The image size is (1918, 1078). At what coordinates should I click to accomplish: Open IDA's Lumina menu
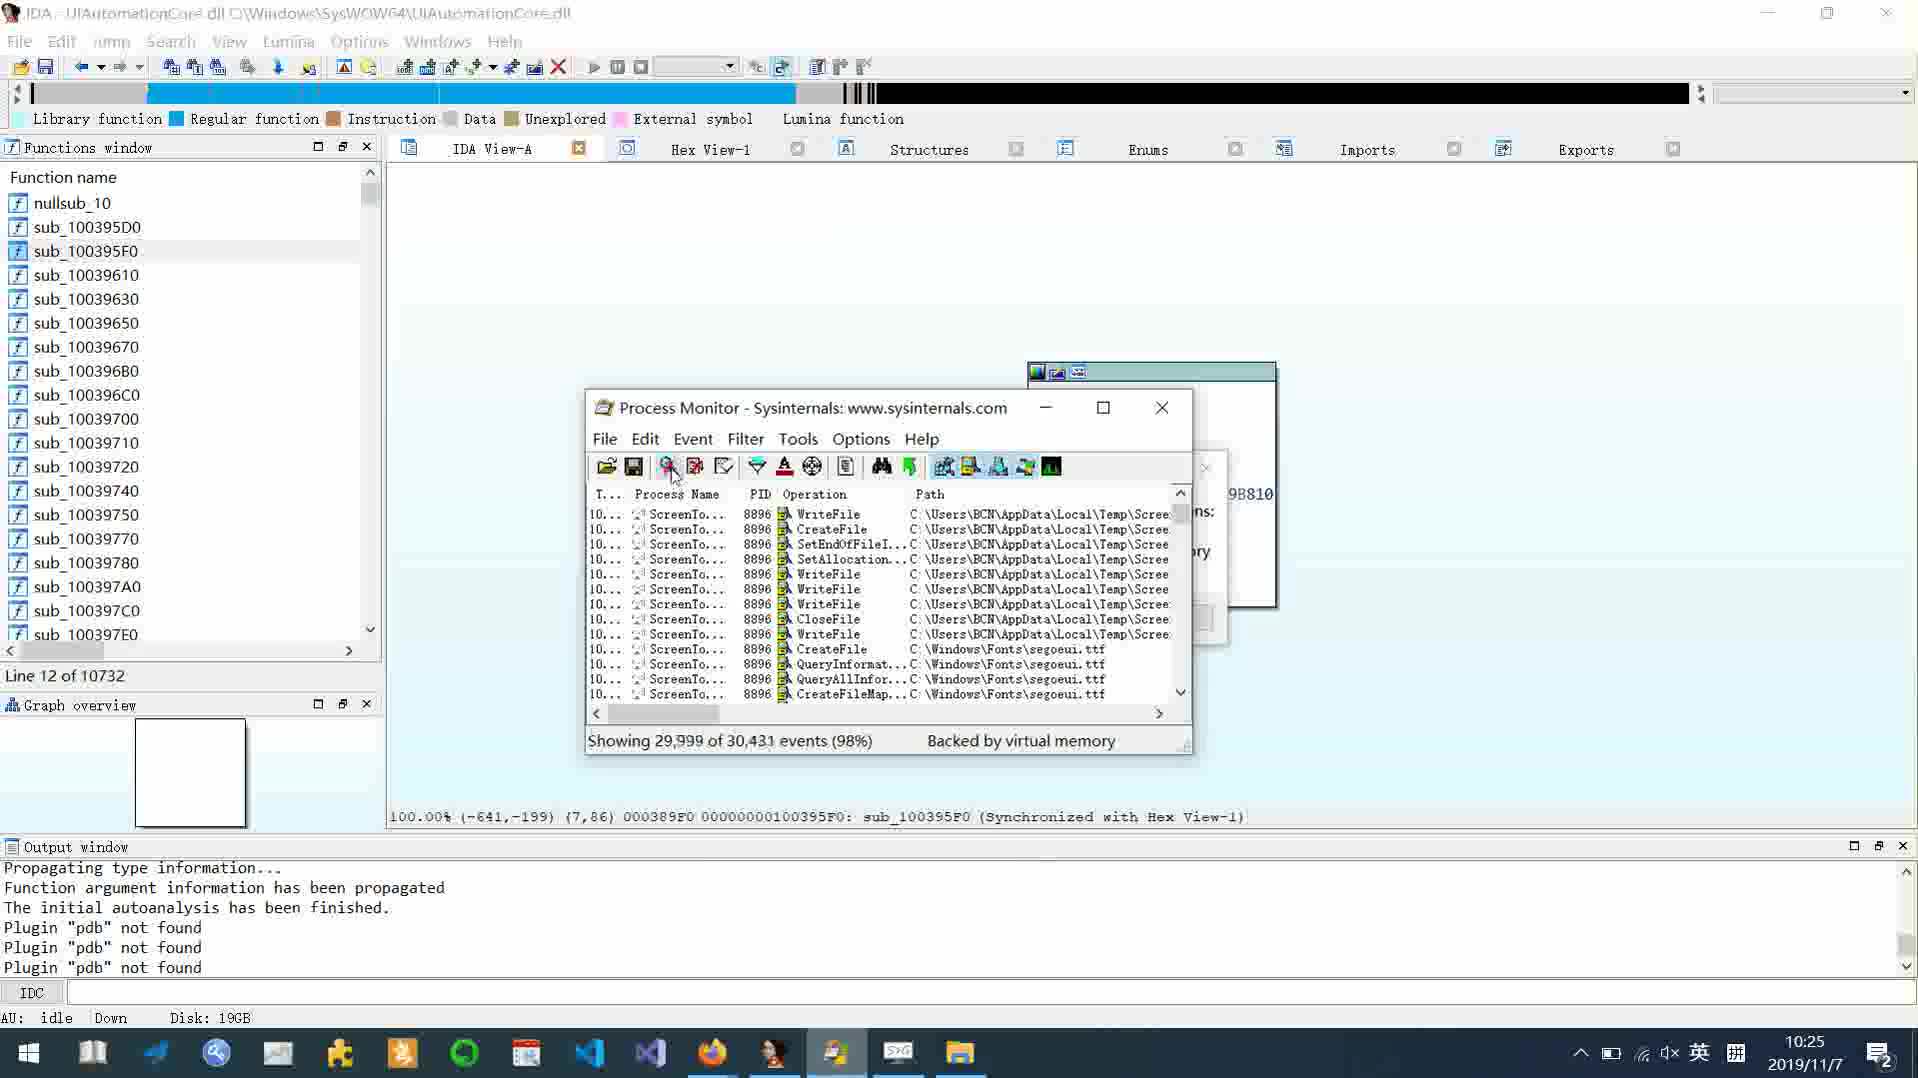[x=288, y=41]
